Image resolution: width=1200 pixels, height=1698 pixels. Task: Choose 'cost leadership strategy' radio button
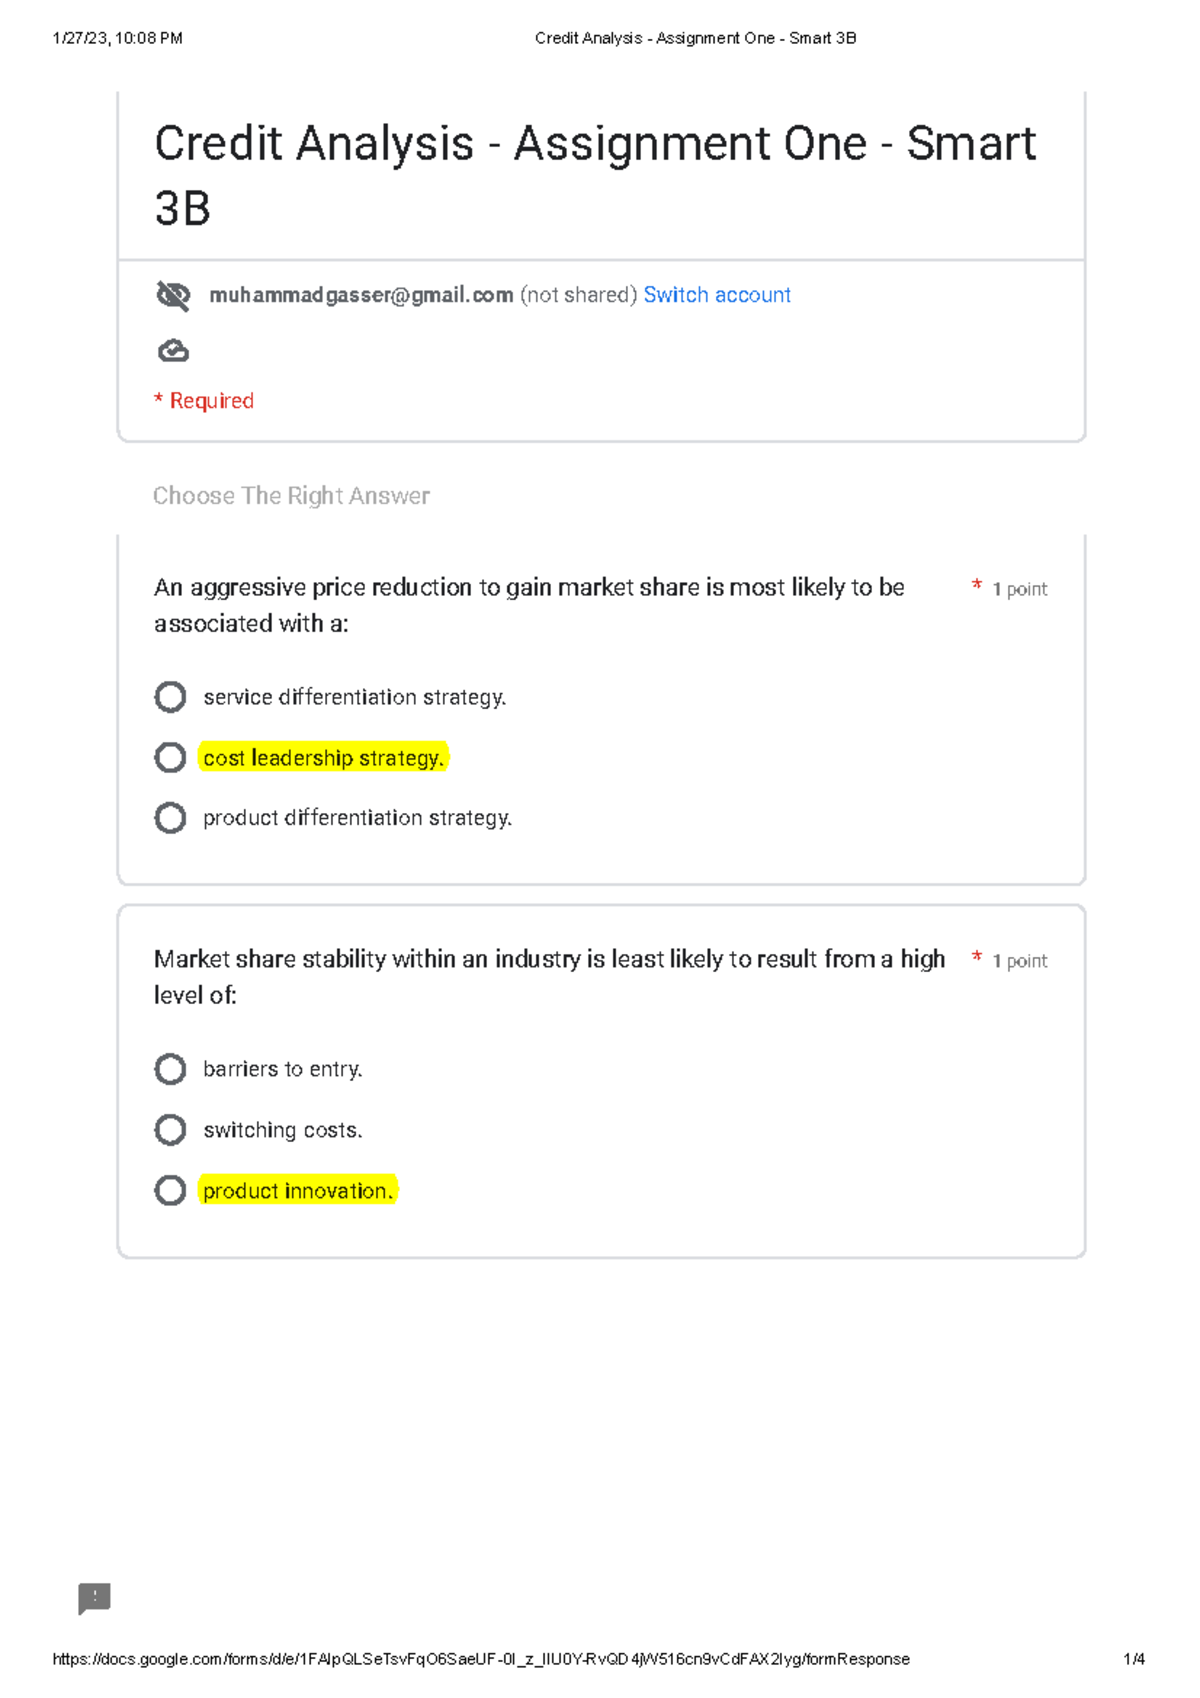tap(170, 758)
